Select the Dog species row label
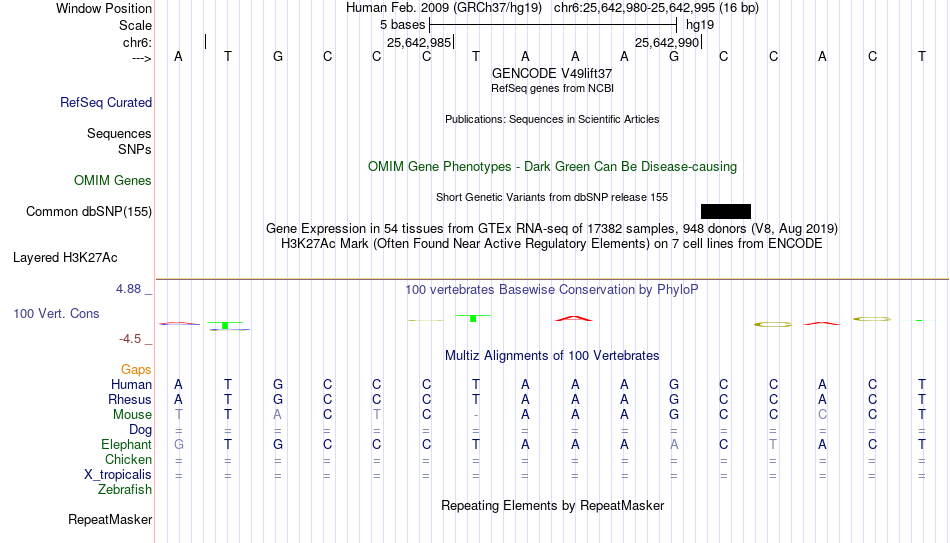Image resolution: width=950 pixels, height=543 pixels. tap(141, 430)
